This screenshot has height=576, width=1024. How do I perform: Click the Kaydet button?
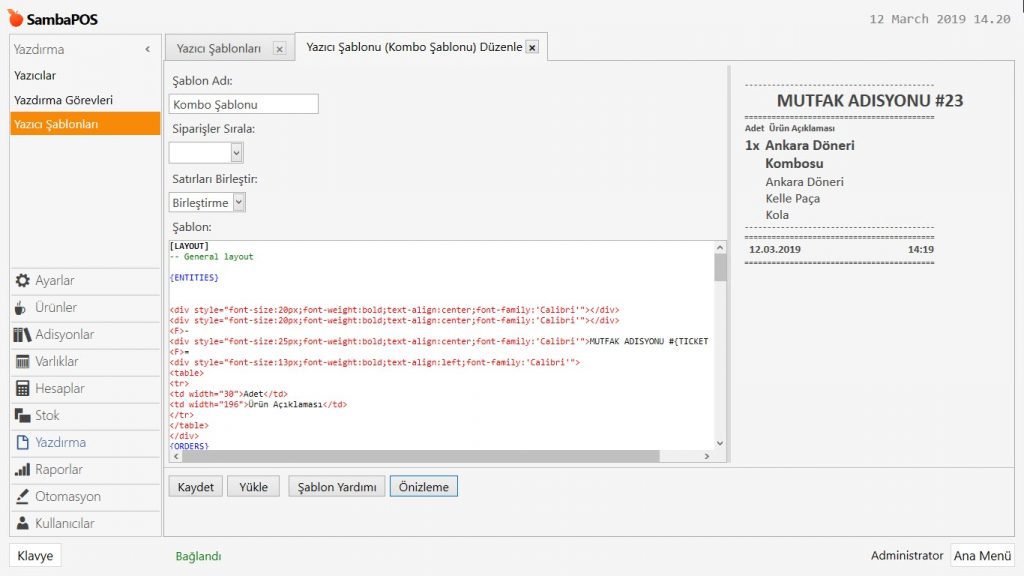coord(196,487)
